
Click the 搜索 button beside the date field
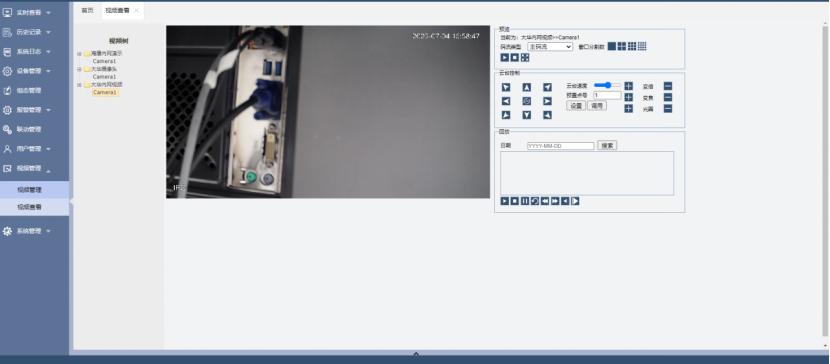click(607, 145)
